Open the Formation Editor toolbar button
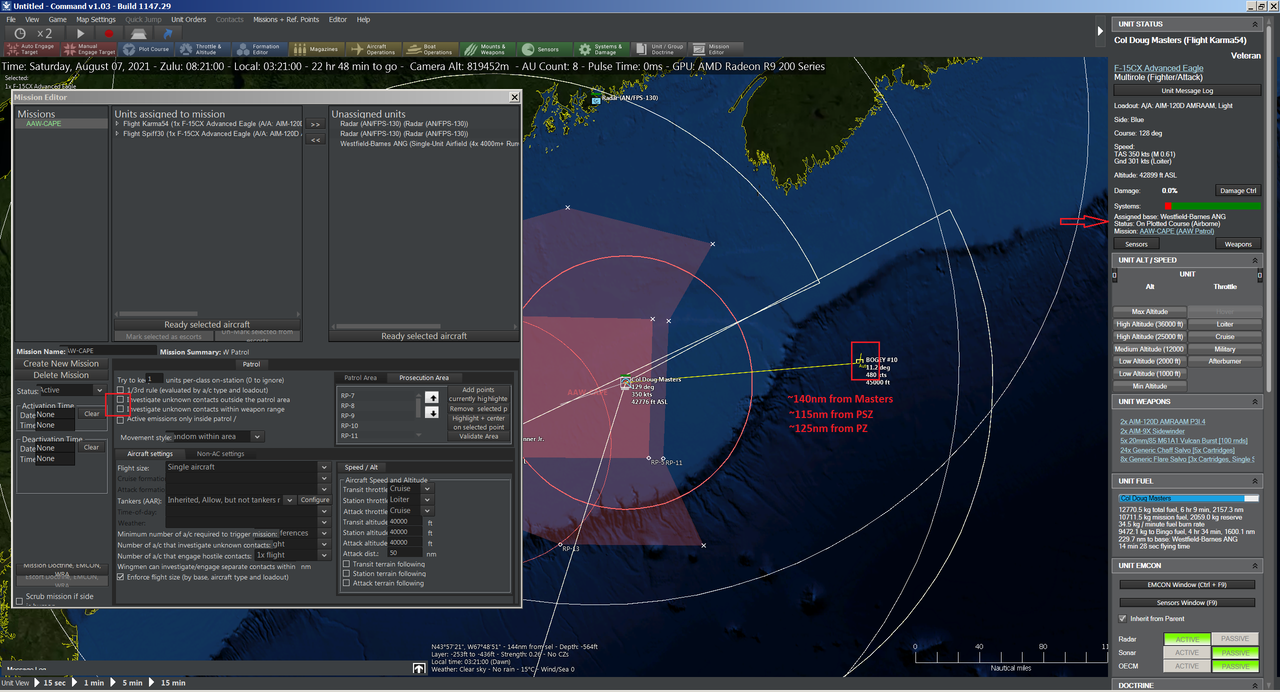Image resolution: width=1280 pixels, height=692 pixels. click(260, 48)
